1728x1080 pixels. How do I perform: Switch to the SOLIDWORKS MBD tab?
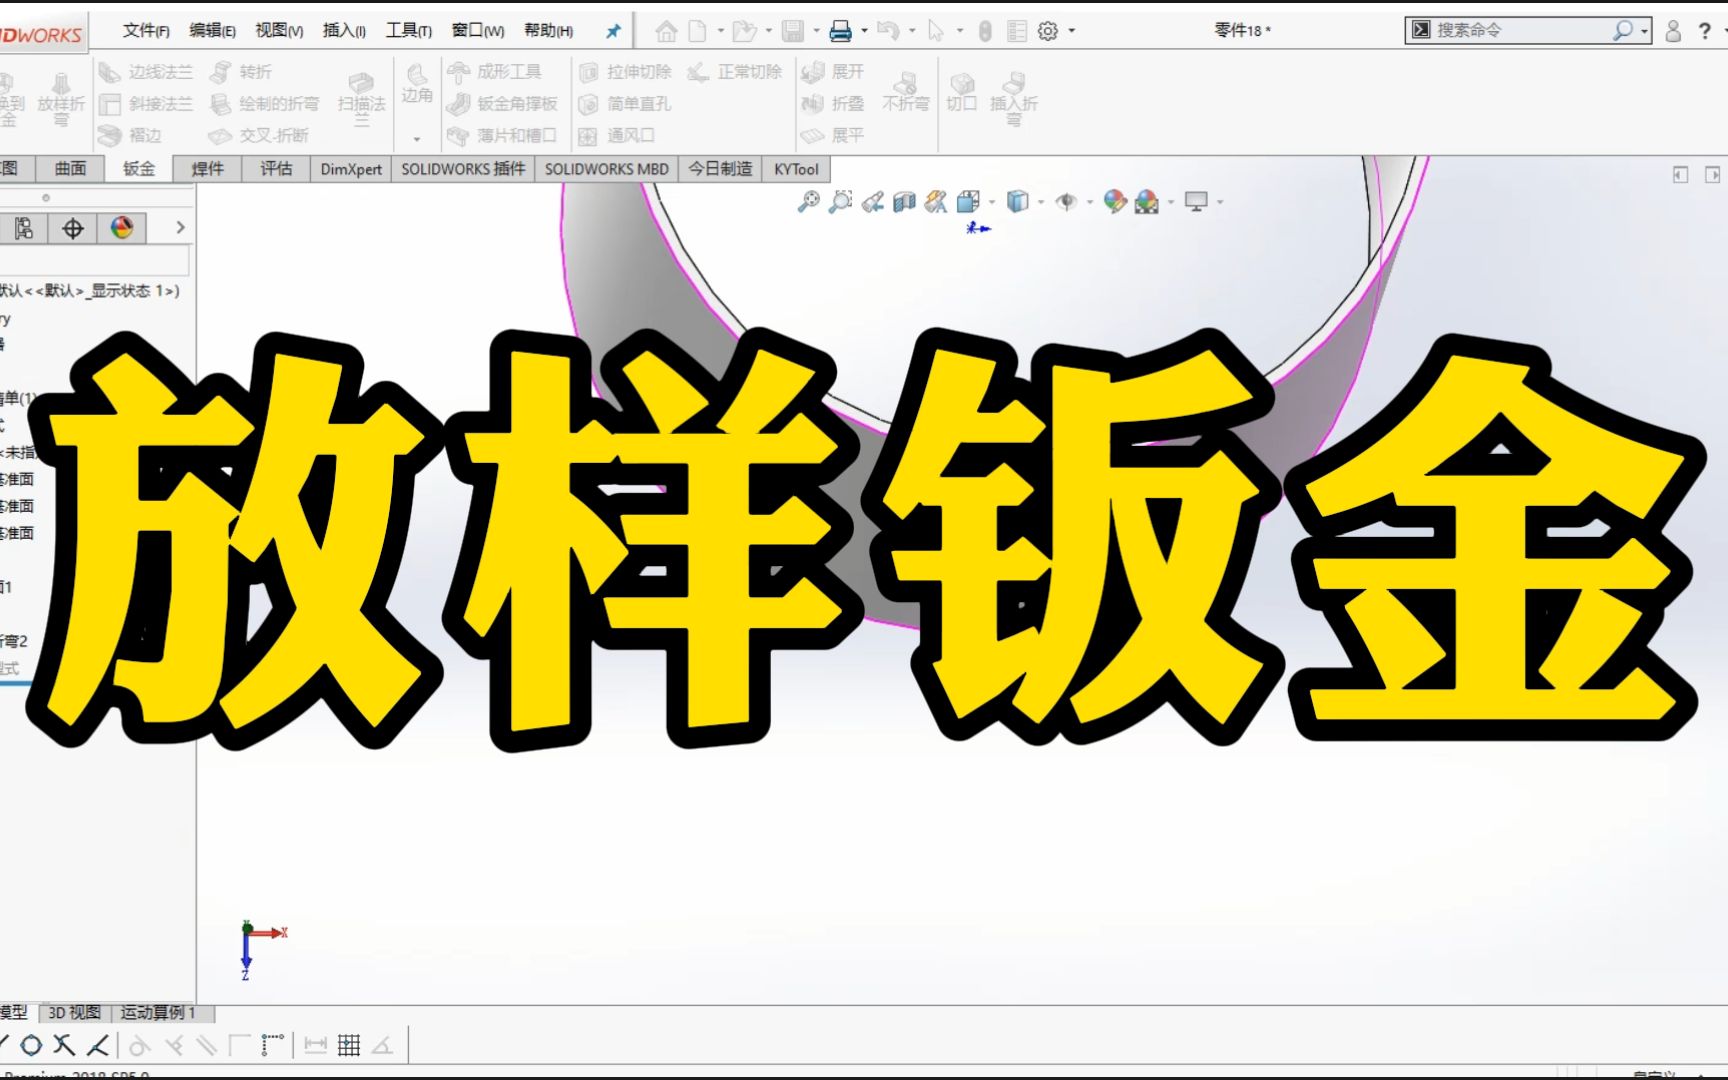tap(607, 169)
